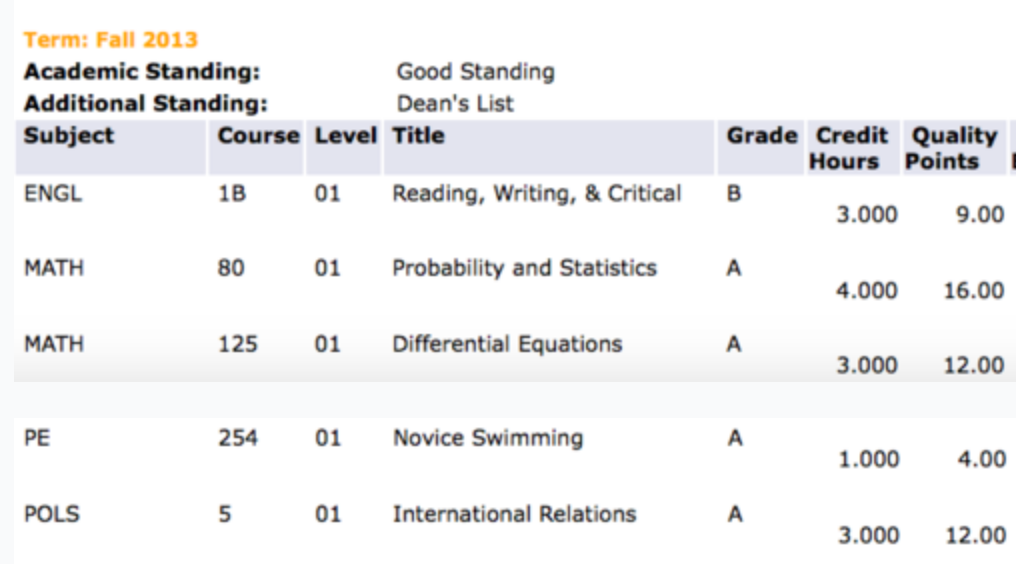Select the Credit Hours column header
This screenshot has height=564, width=1016.
(x=851, y=148)
